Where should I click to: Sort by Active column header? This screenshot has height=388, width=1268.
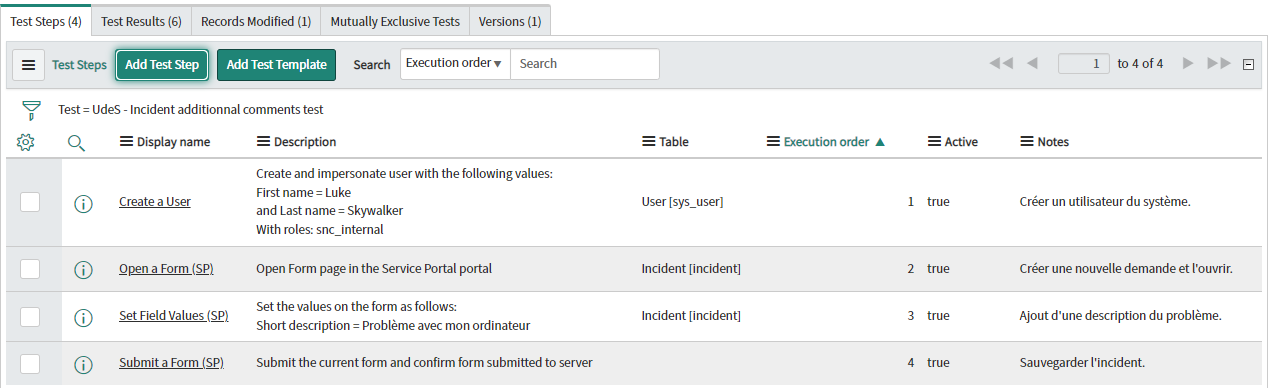[961, 142]
